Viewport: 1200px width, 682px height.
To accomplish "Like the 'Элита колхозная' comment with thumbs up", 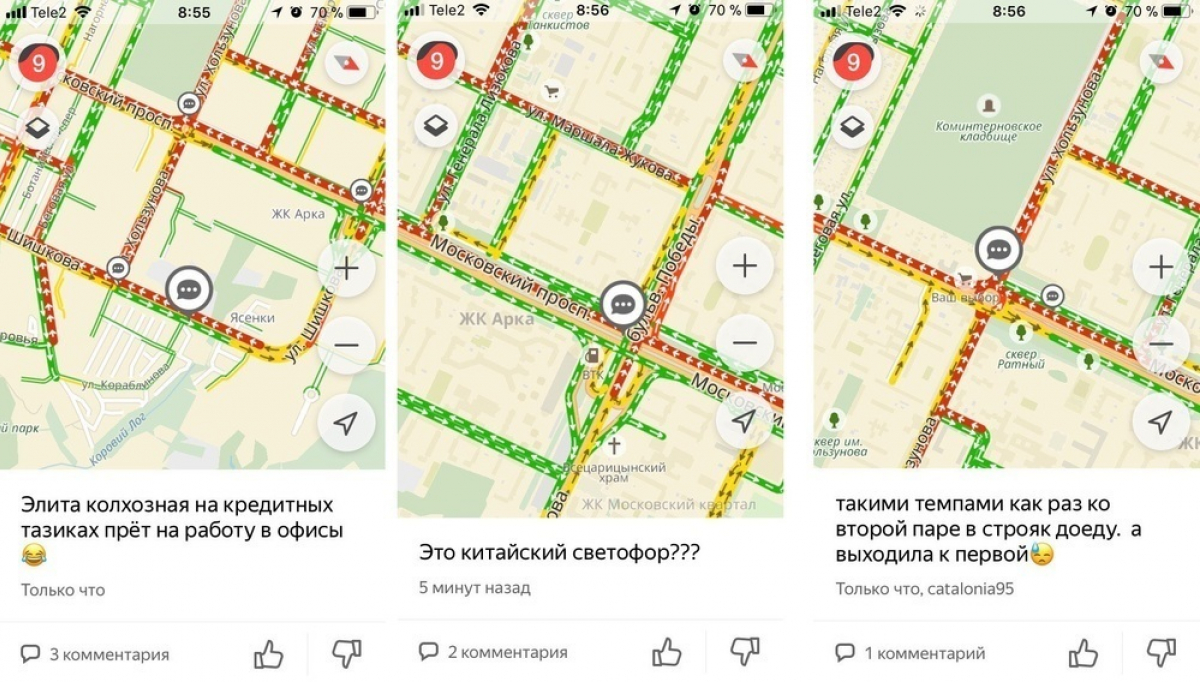I will [x=268, y=654].
